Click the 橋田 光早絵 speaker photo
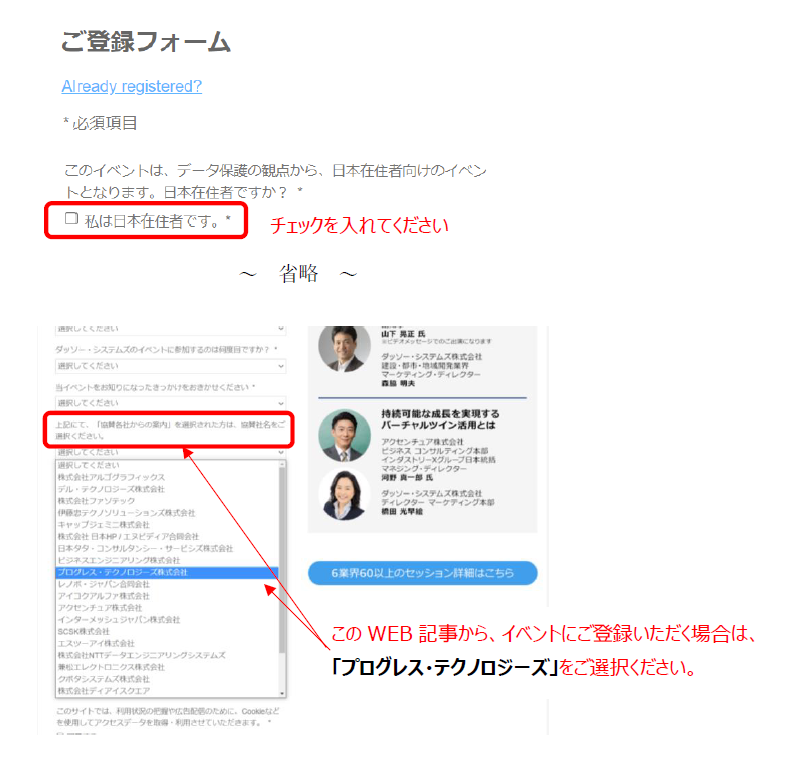 pos(344,494)
